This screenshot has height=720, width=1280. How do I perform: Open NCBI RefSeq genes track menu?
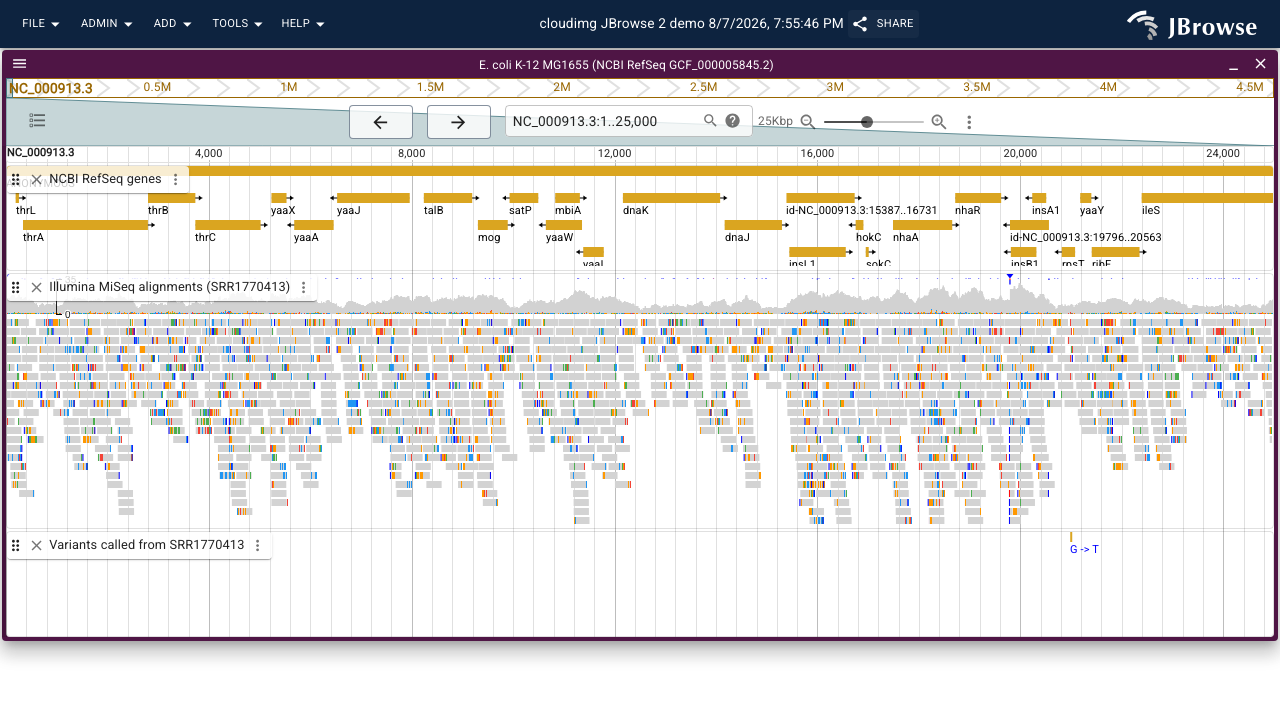(176, 179)
